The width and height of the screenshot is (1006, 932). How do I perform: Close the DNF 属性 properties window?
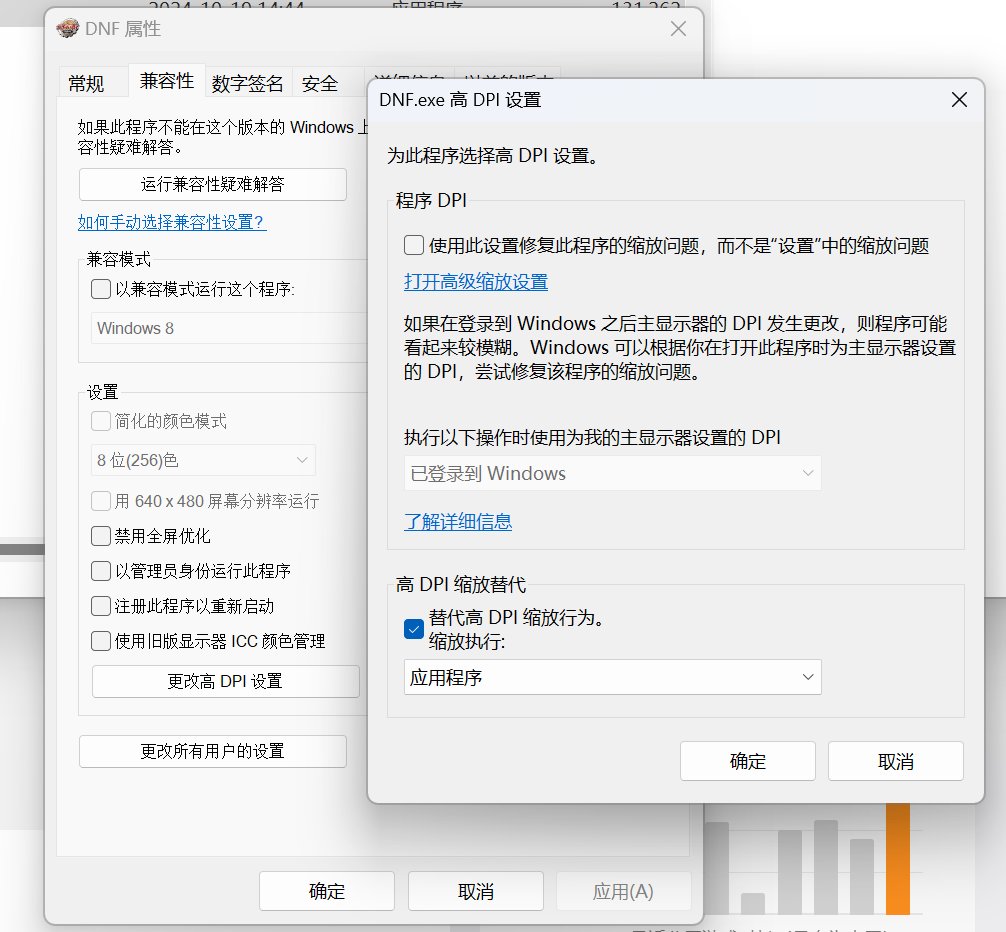(x=678, y=29)
